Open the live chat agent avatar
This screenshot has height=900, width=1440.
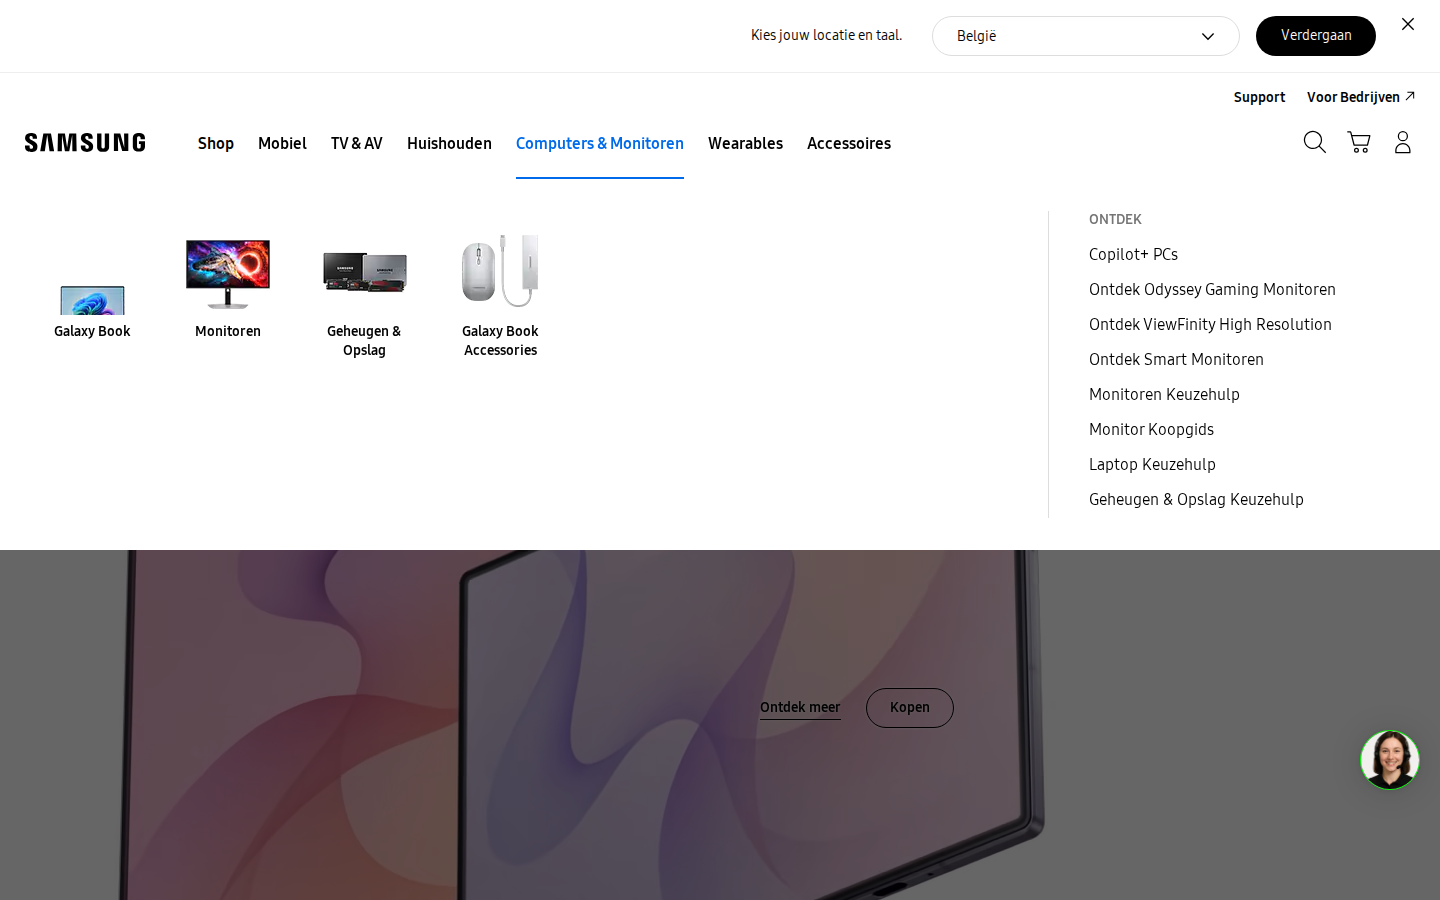[1389, 760]
